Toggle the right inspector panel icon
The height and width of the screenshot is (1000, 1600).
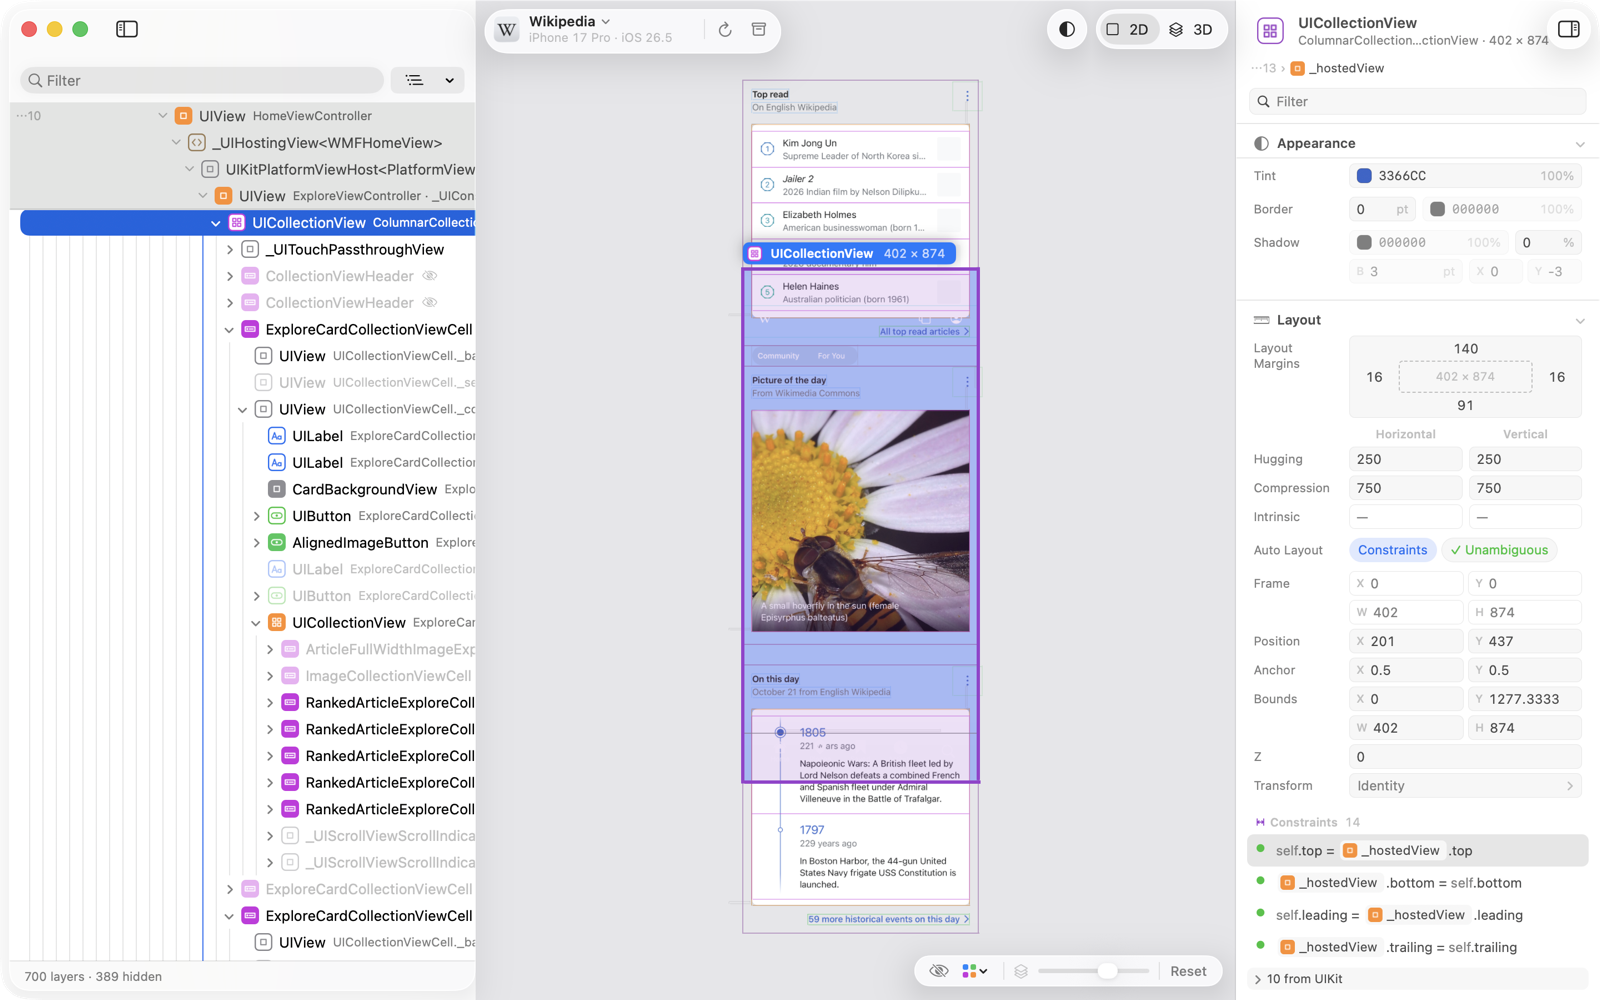point(1569,29)
